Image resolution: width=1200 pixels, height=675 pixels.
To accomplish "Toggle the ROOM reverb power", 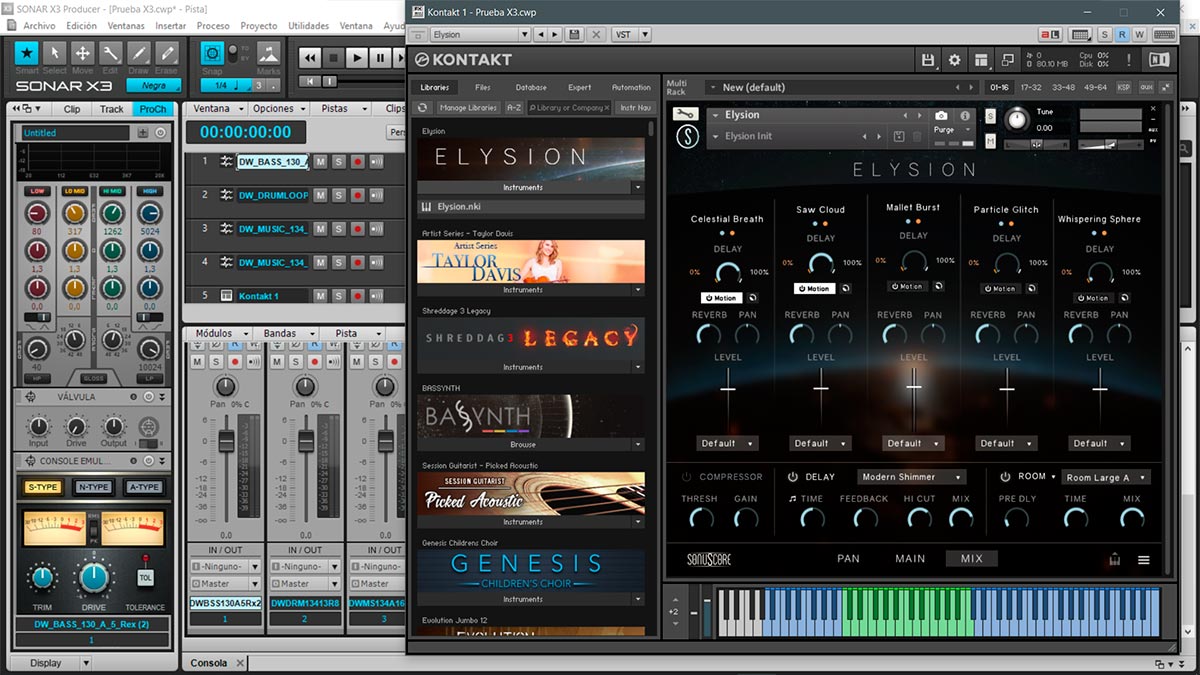I will [1005, 477].
